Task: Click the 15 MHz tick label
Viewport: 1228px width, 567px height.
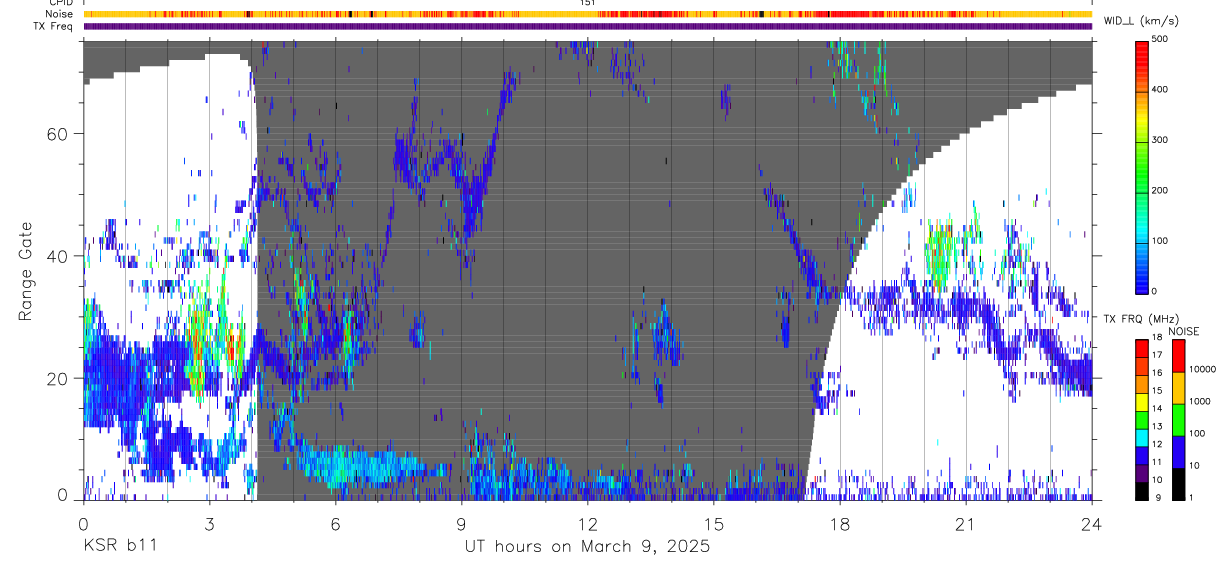Action: (1157, 391)
